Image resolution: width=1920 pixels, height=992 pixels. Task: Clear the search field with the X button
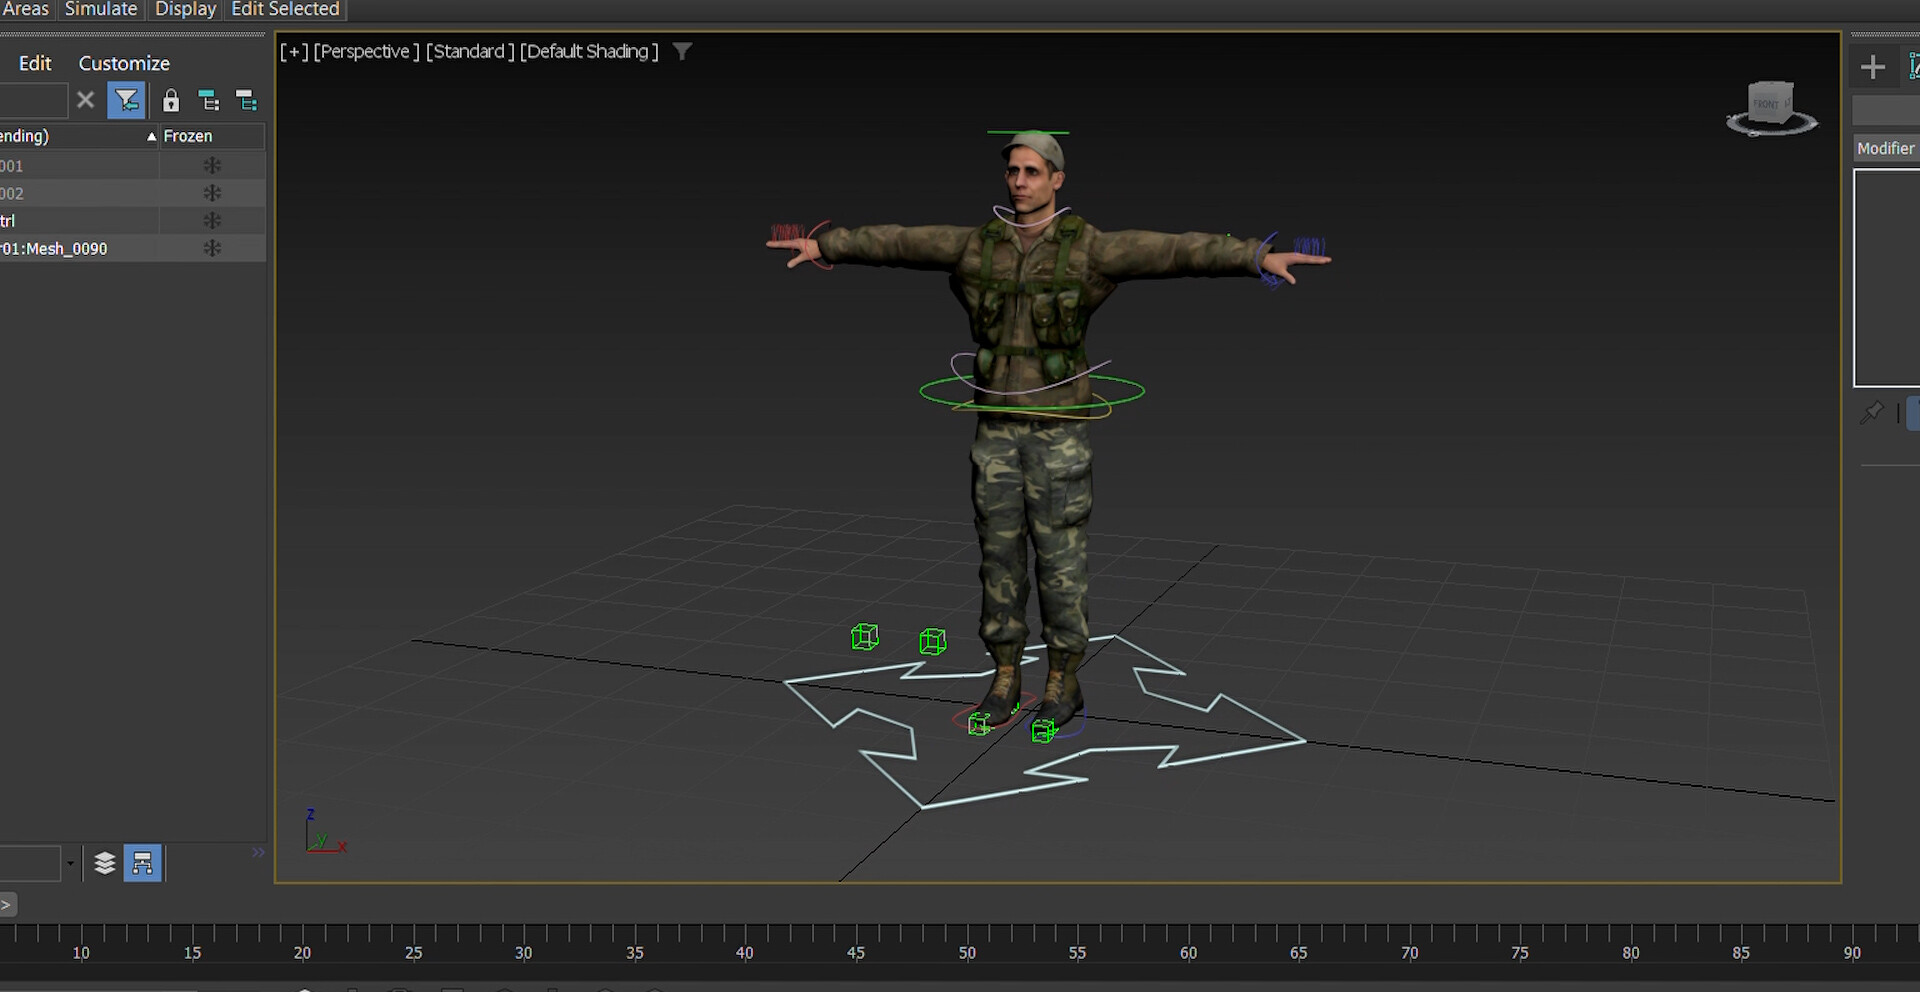pyautogui.click(x=85, y=100)
